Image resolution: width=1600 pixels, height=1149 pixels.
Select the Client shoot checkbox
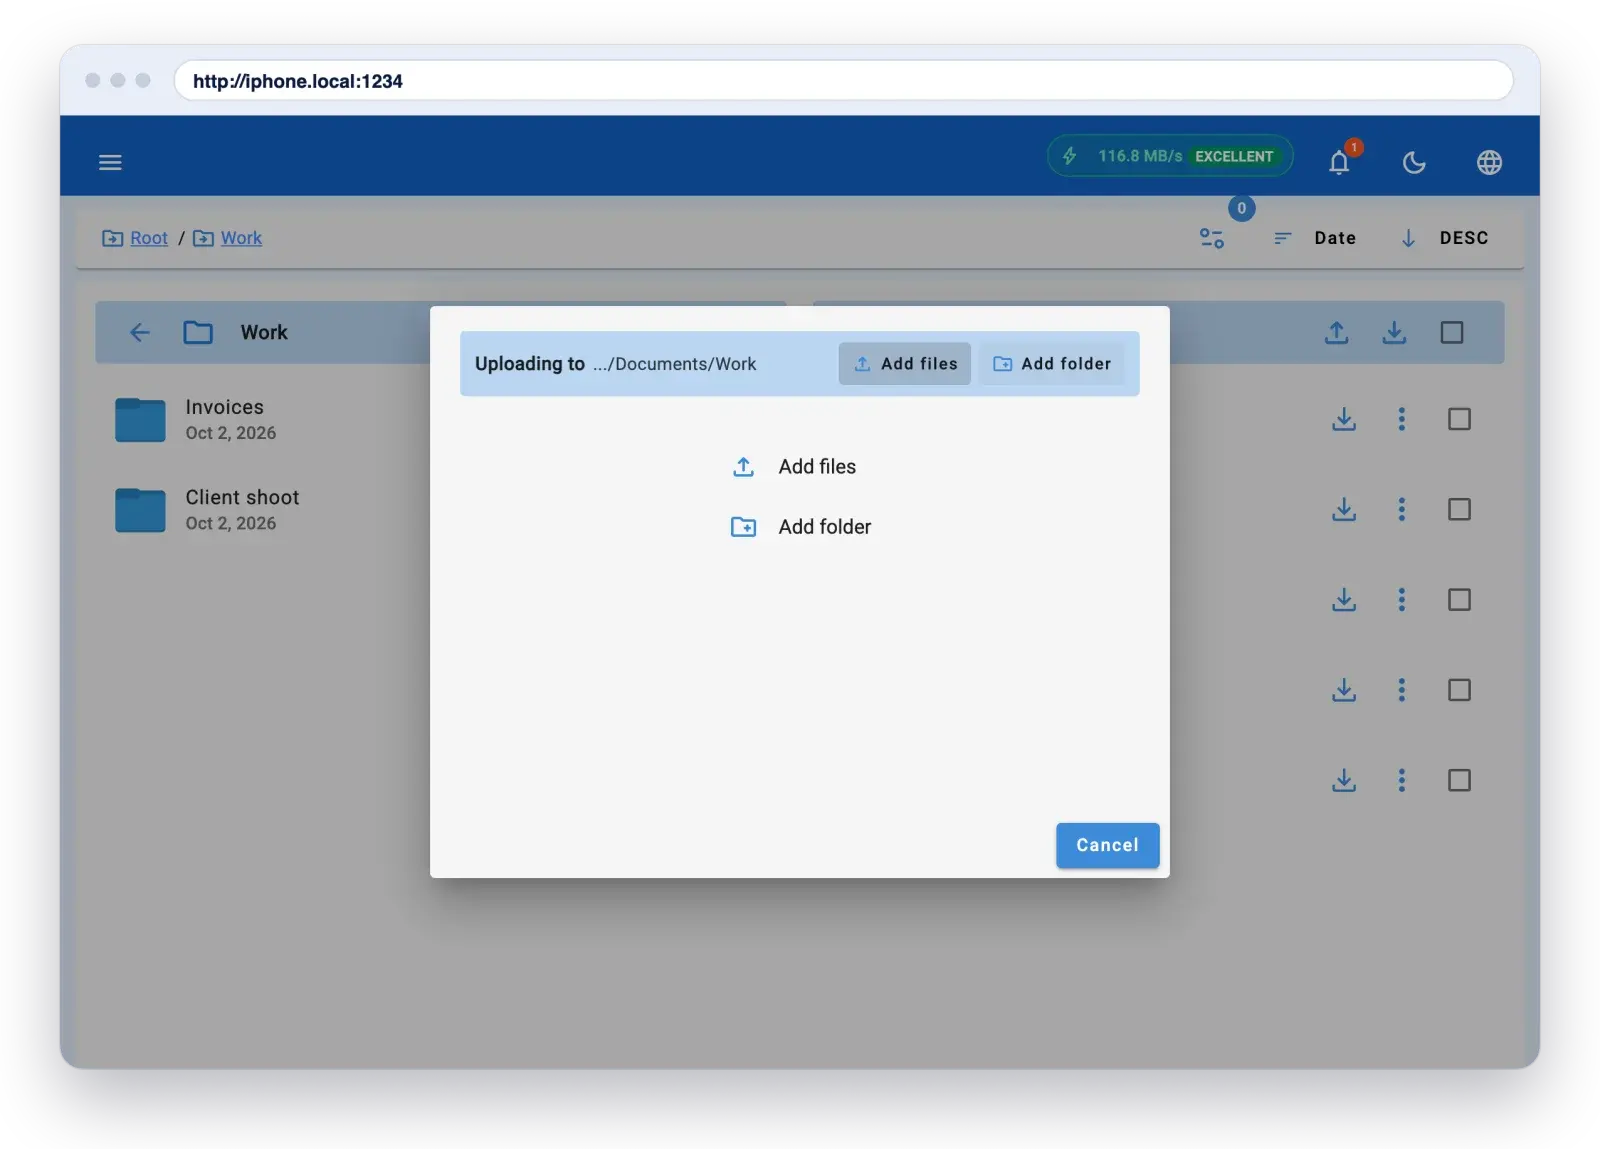1459,509
